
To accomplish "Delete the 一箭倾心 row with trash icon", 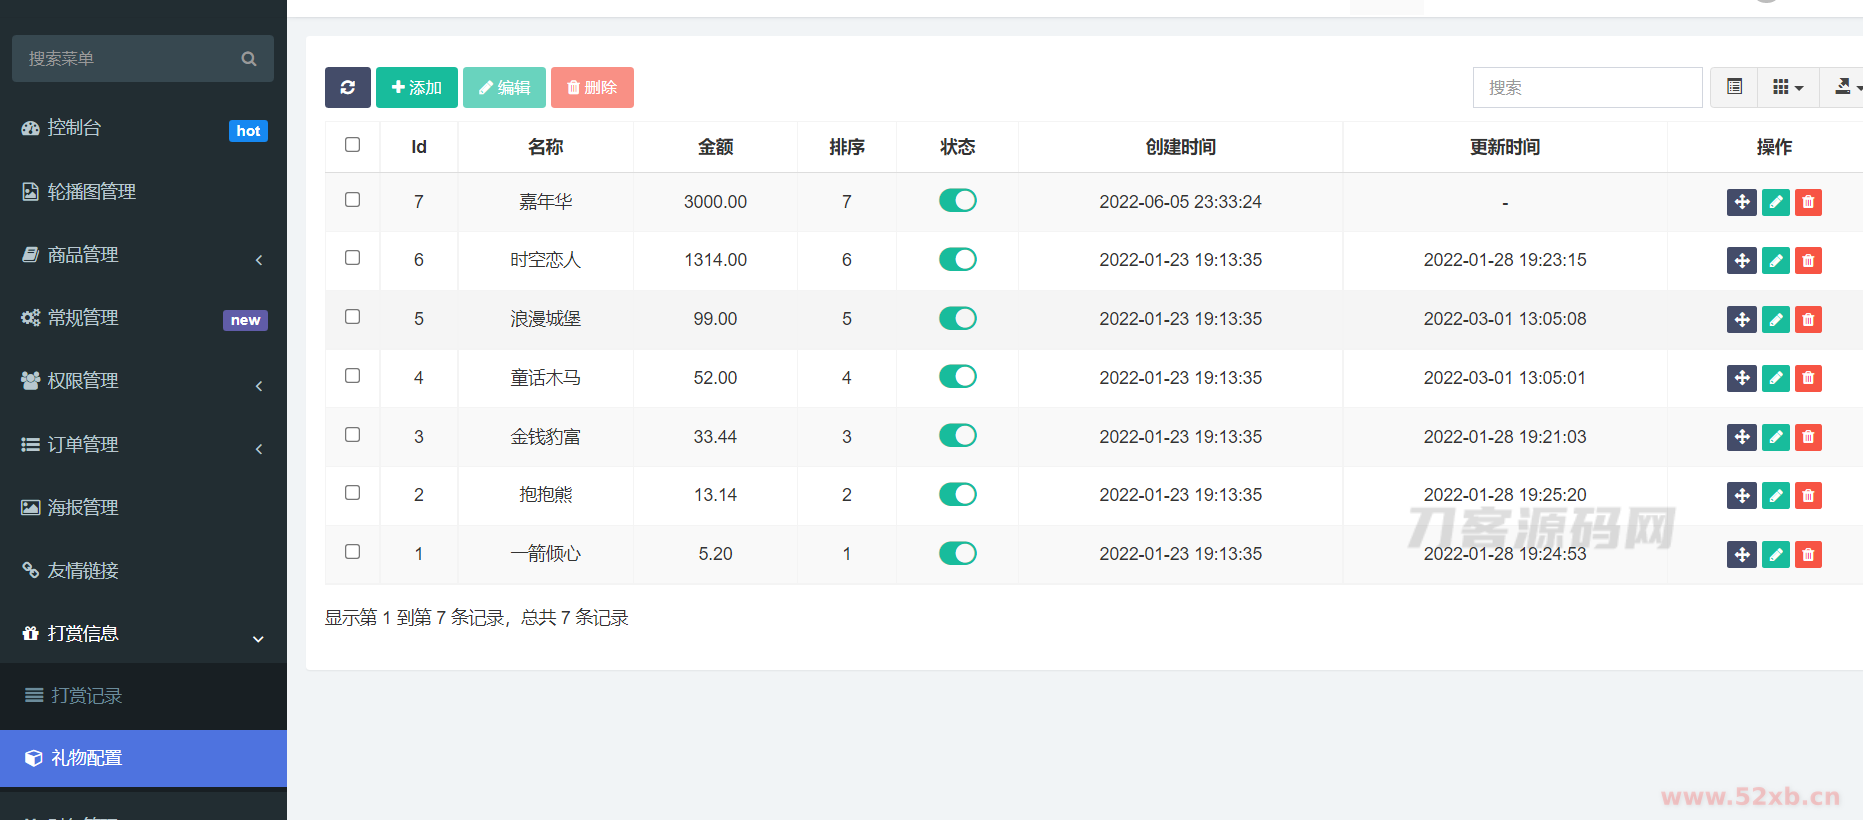I will pos(1808,555).
